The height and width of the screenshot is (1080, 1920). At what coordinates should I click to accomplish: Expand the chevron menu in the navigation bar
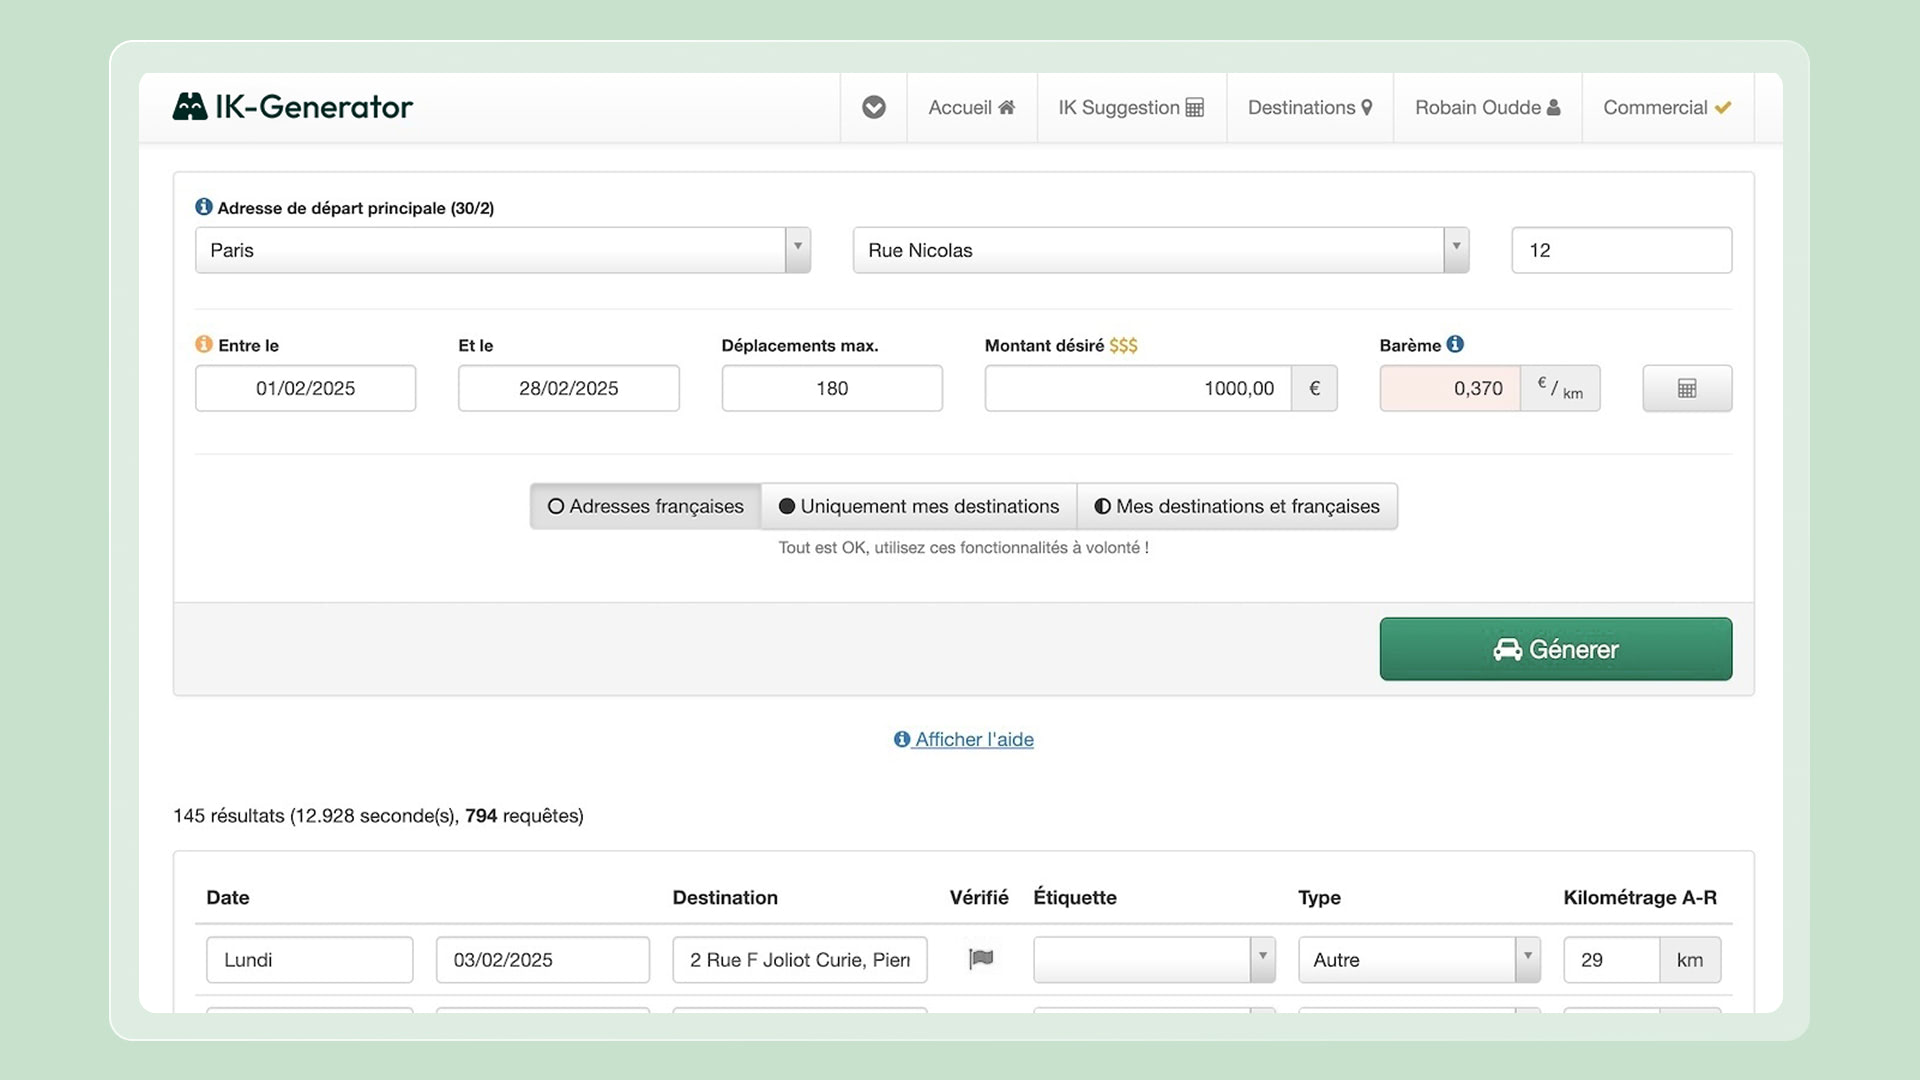pyautogui.click(x=873, y=107)
